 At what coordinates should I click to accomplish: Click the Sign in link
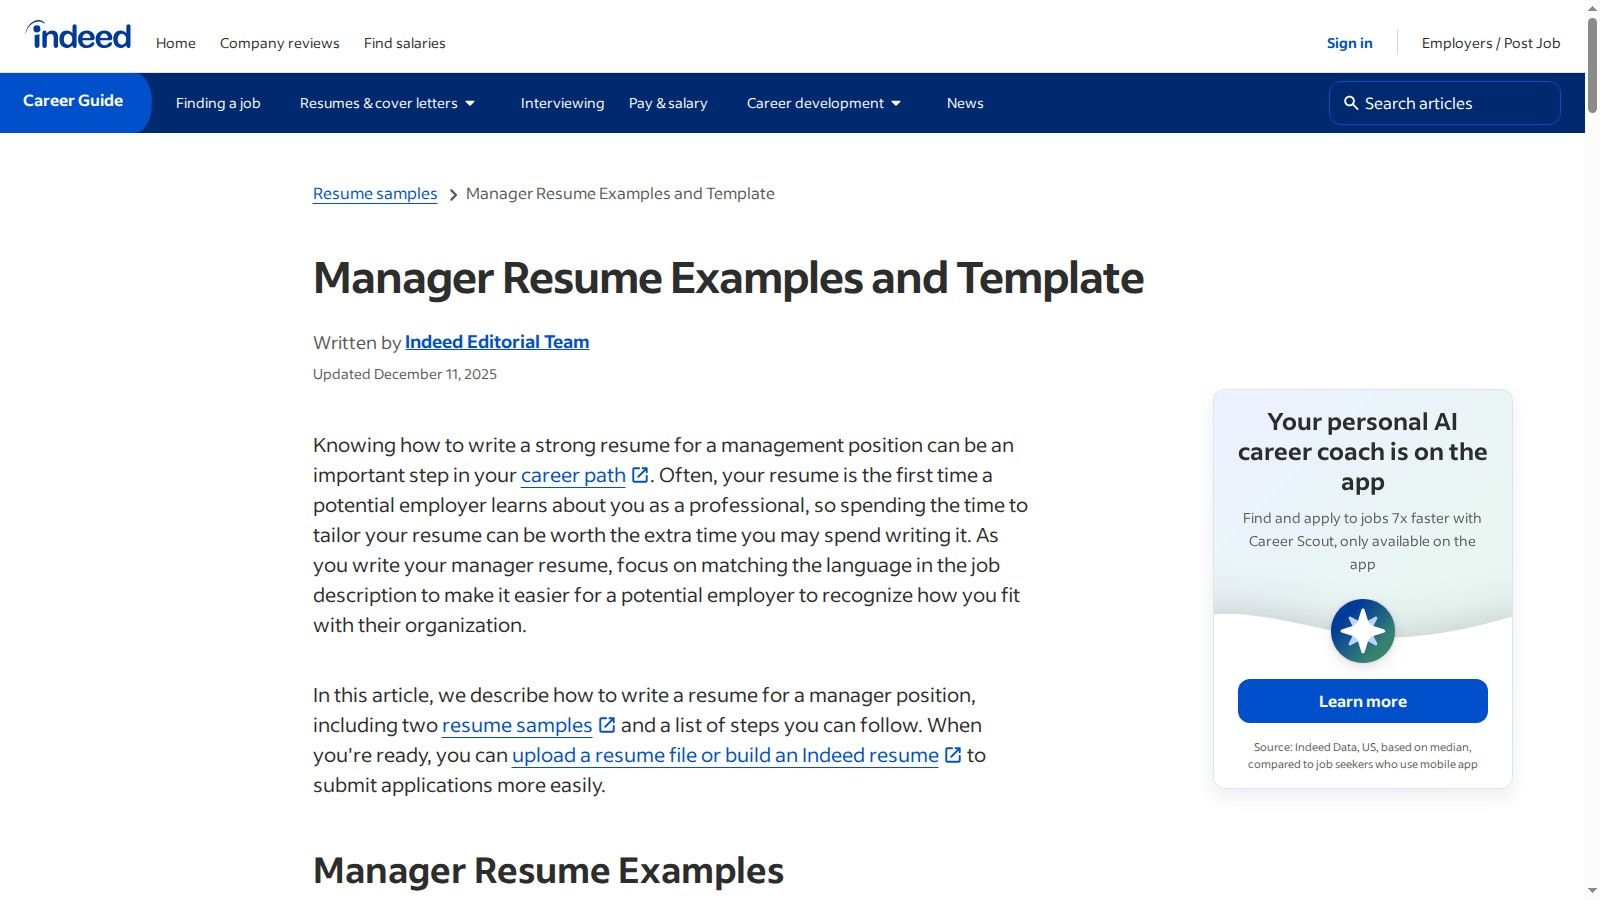(x=1349, y=43)
